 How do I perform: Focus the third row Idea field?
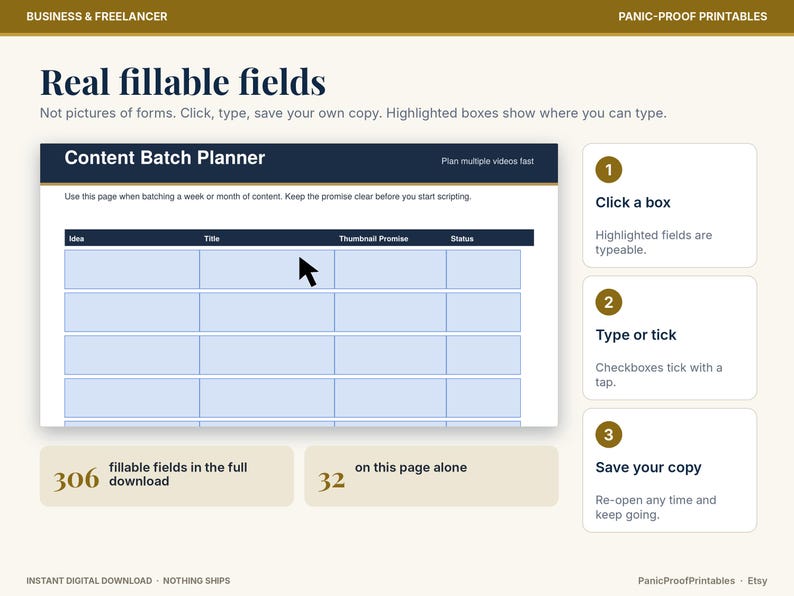tap(132, 355)
